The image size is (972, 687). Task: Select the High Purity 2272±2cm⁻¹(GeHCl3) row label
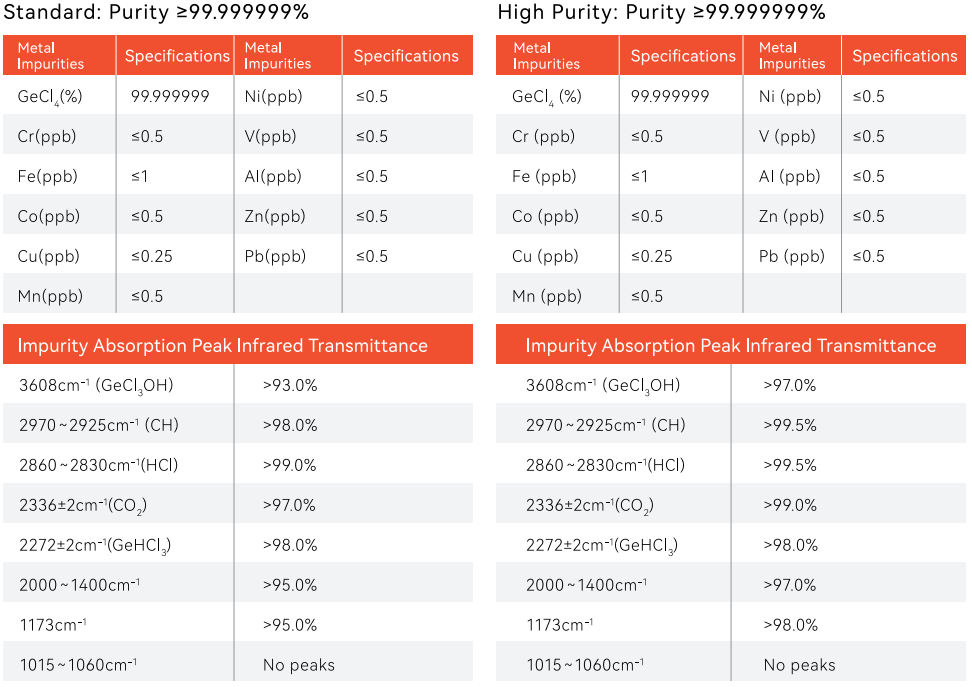pos(602,545)
